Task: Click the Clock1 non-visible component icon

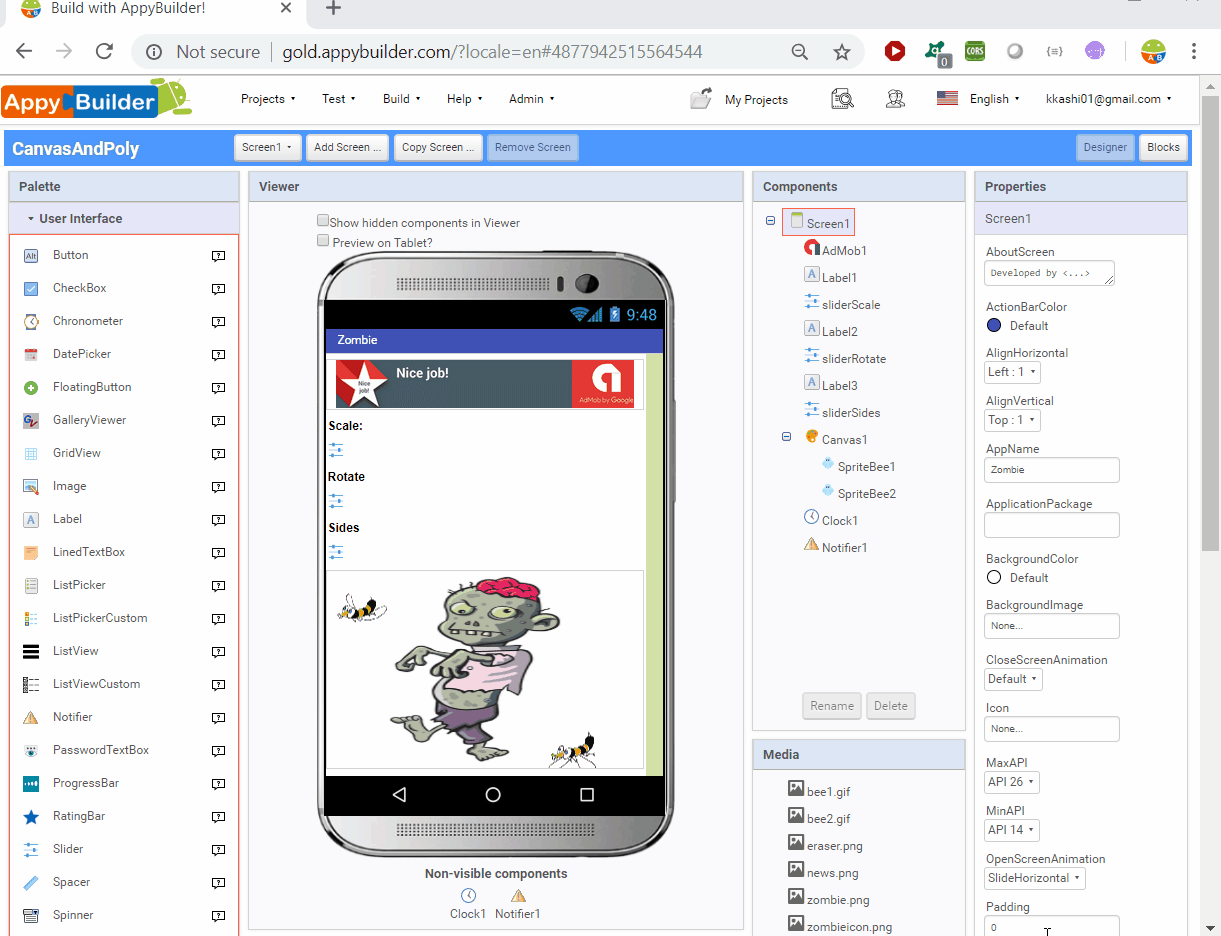Action: [x=468, y=896]
